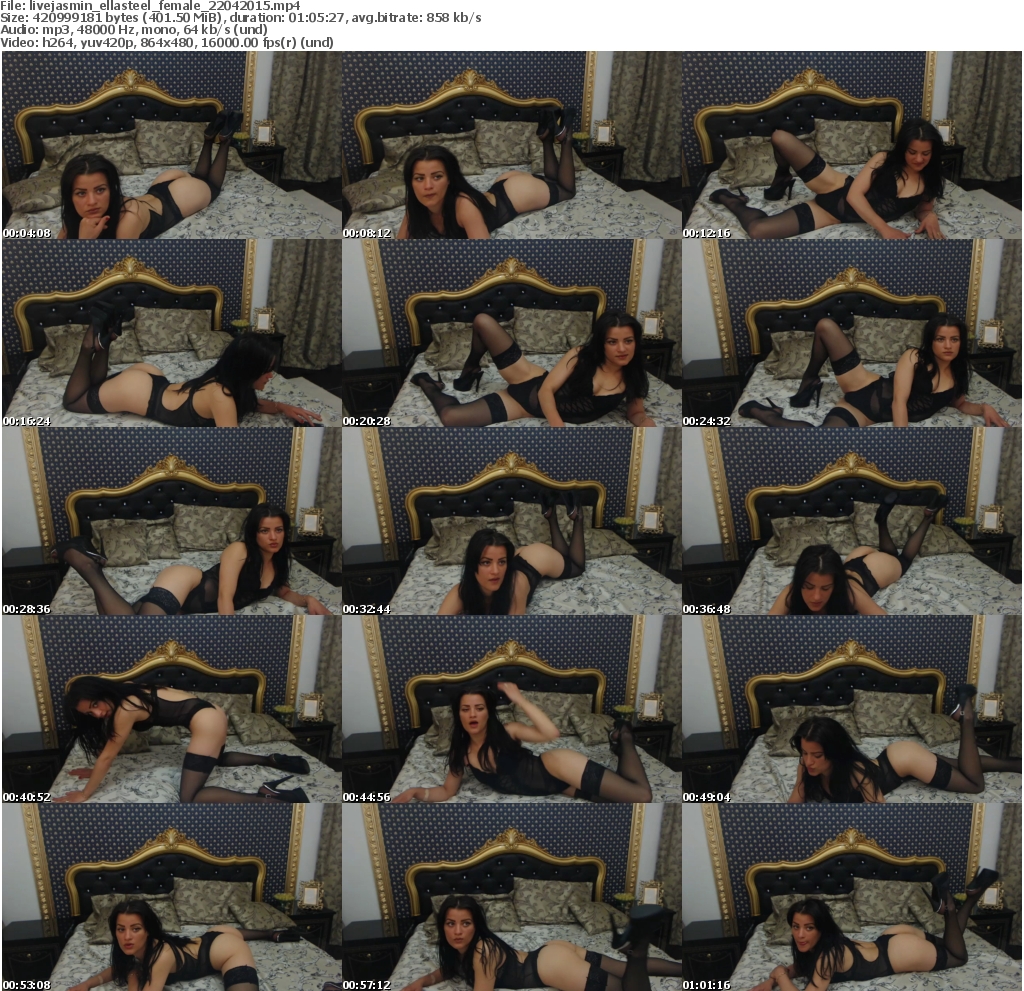Choose the frame labeled 00:16:24

click(x=172, y=333)
